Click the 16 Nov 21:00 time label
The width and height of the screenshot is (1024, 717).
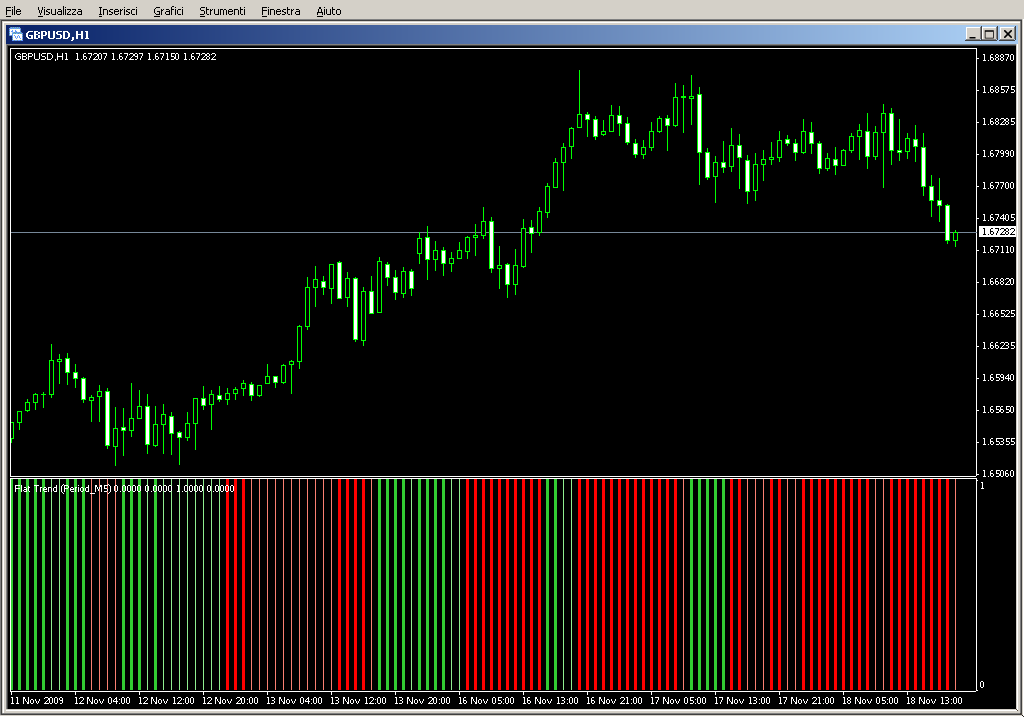coord(614,701)
